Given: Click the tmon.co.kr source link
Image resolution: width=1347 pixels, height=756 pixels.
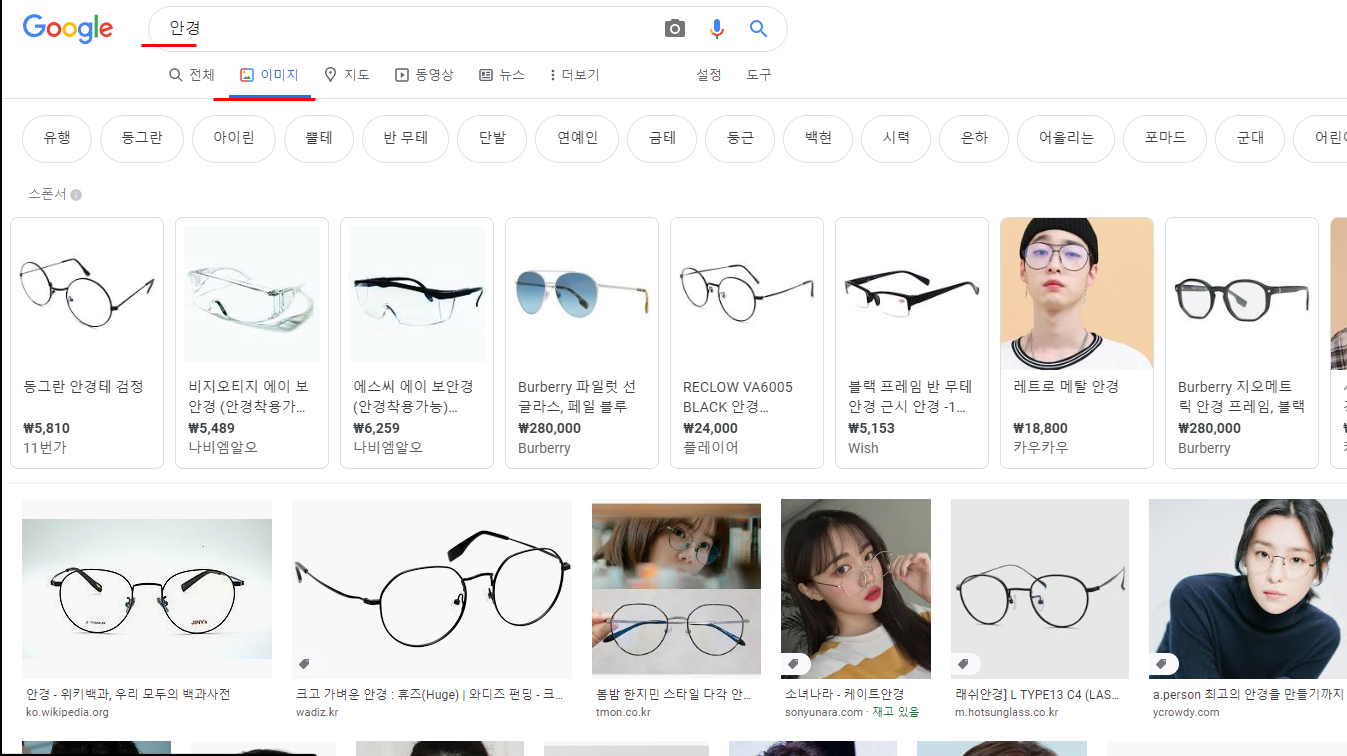Looking at the screenshot, I should (x=623, y=713).
